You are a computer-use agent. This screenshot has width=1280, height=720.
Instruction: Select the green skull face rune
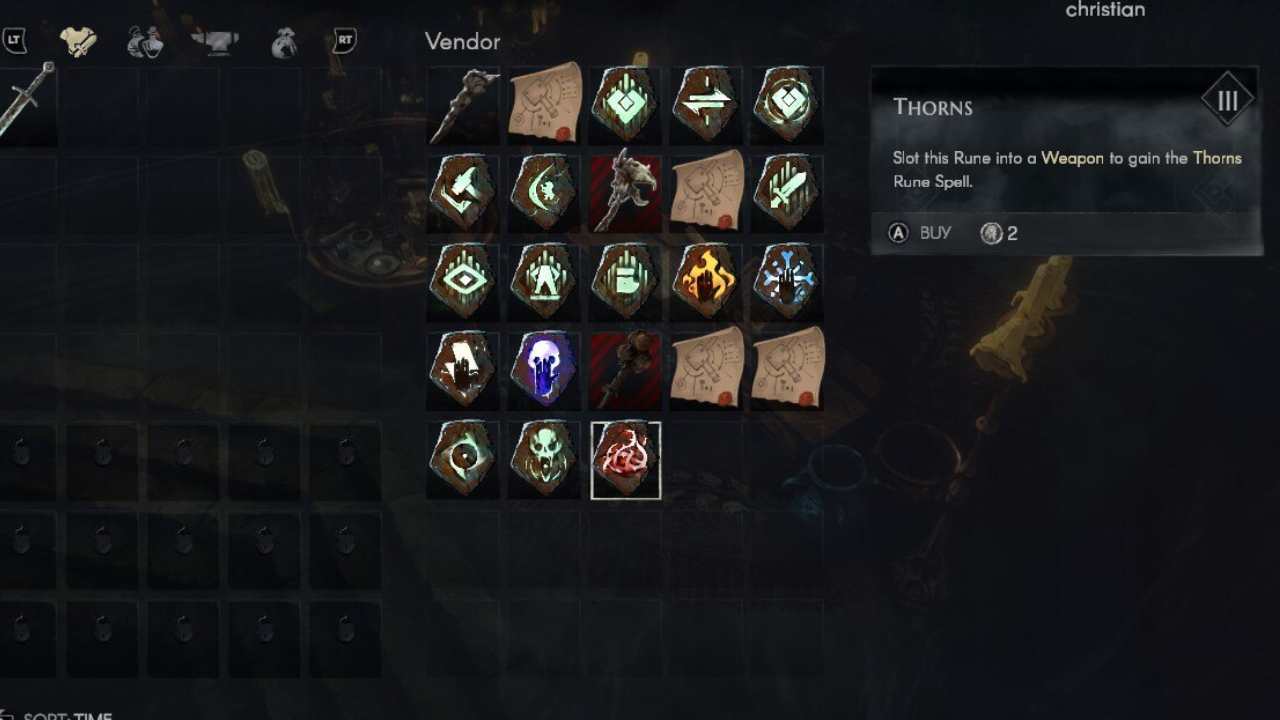coord(545,459)
